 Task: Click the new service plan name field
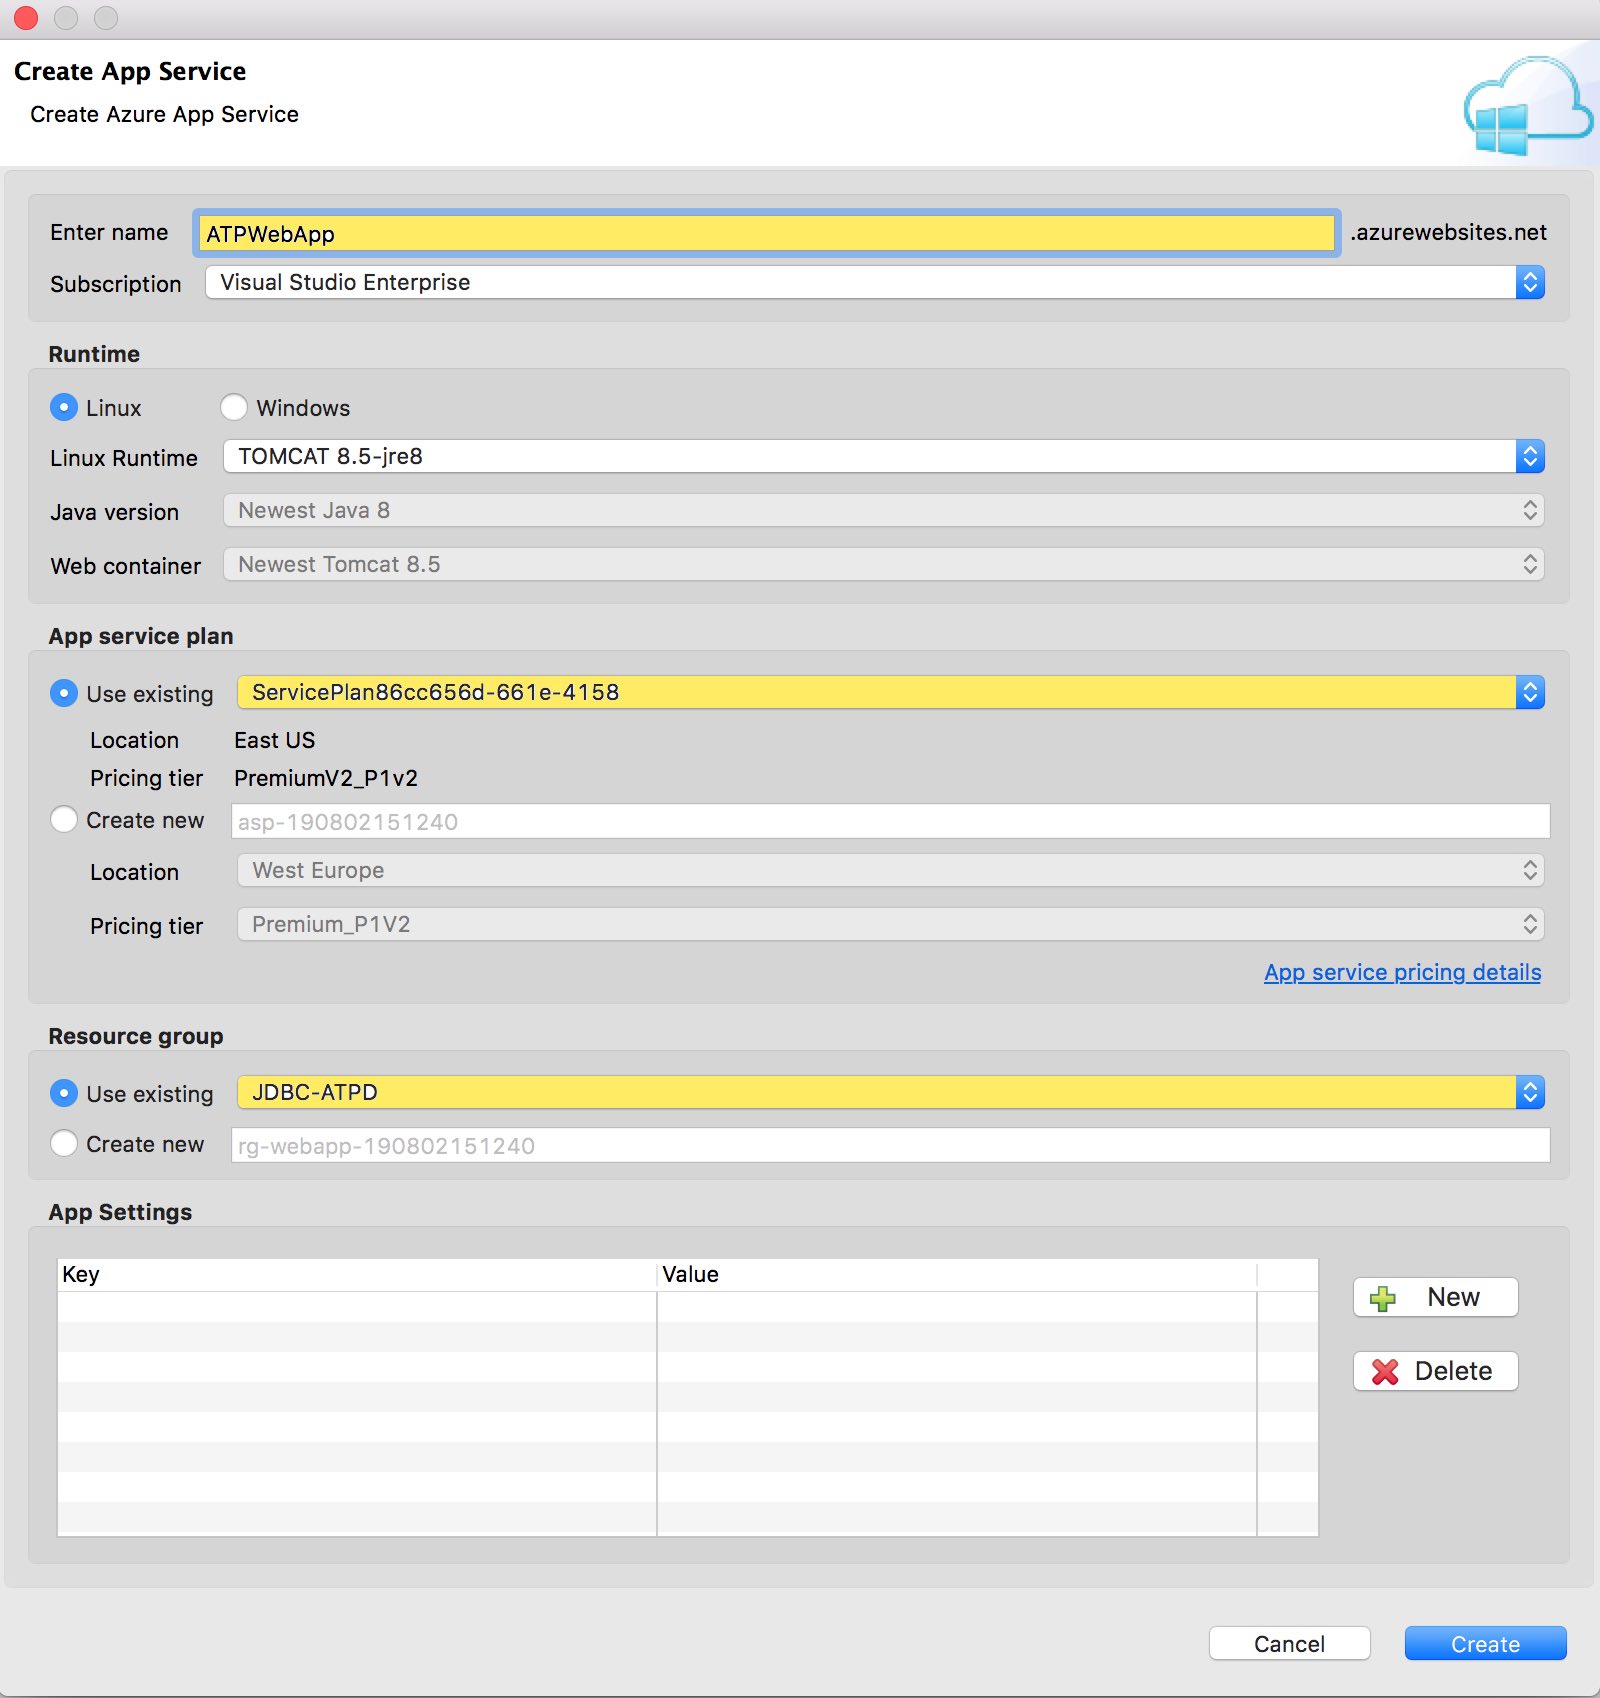point(891,821)
